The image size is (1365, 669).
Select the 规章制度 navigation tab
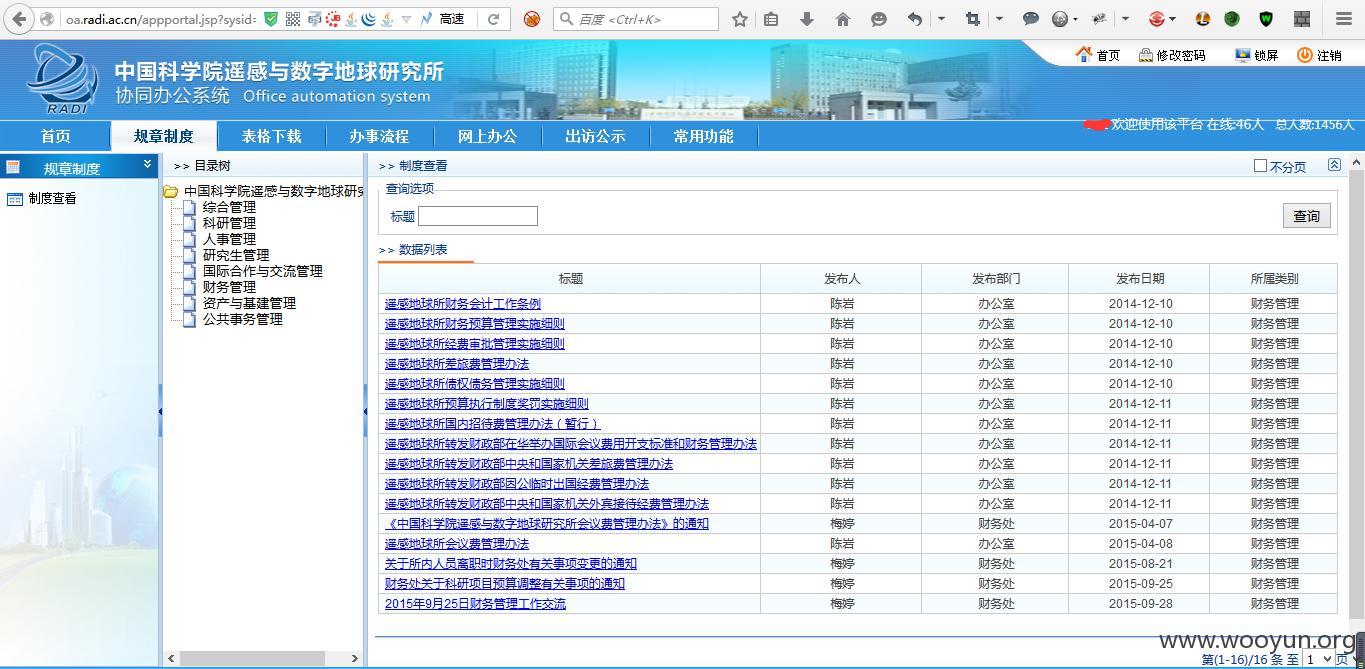point(163,136)
